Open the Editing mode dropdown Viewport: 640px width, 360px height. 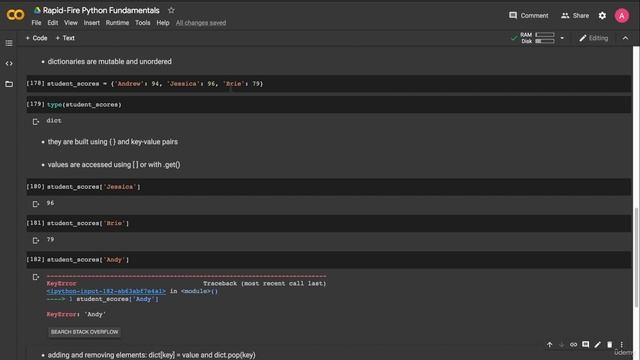click(x=593, y=38)
